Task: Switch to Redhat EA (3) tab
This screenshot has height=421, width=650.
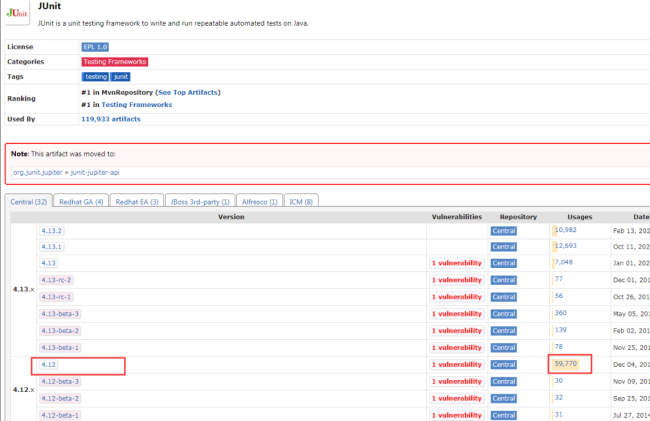Action: (x=137, y=202)
